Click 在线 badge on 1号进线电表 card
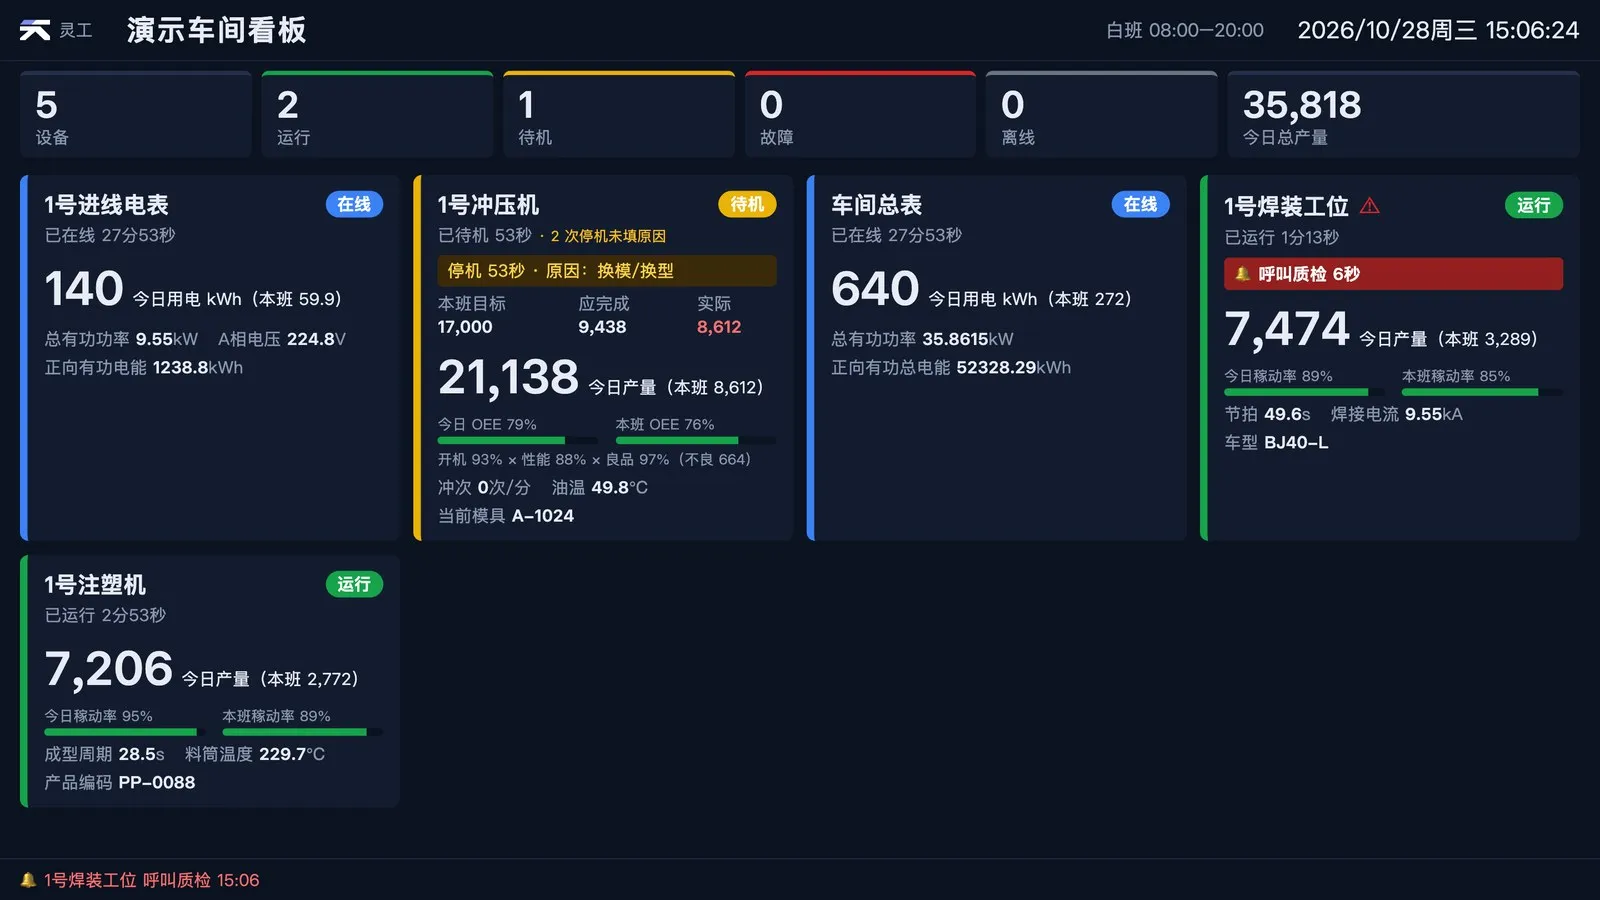Viewport: 1600px width, 900px height. click(x=354, y=204)
